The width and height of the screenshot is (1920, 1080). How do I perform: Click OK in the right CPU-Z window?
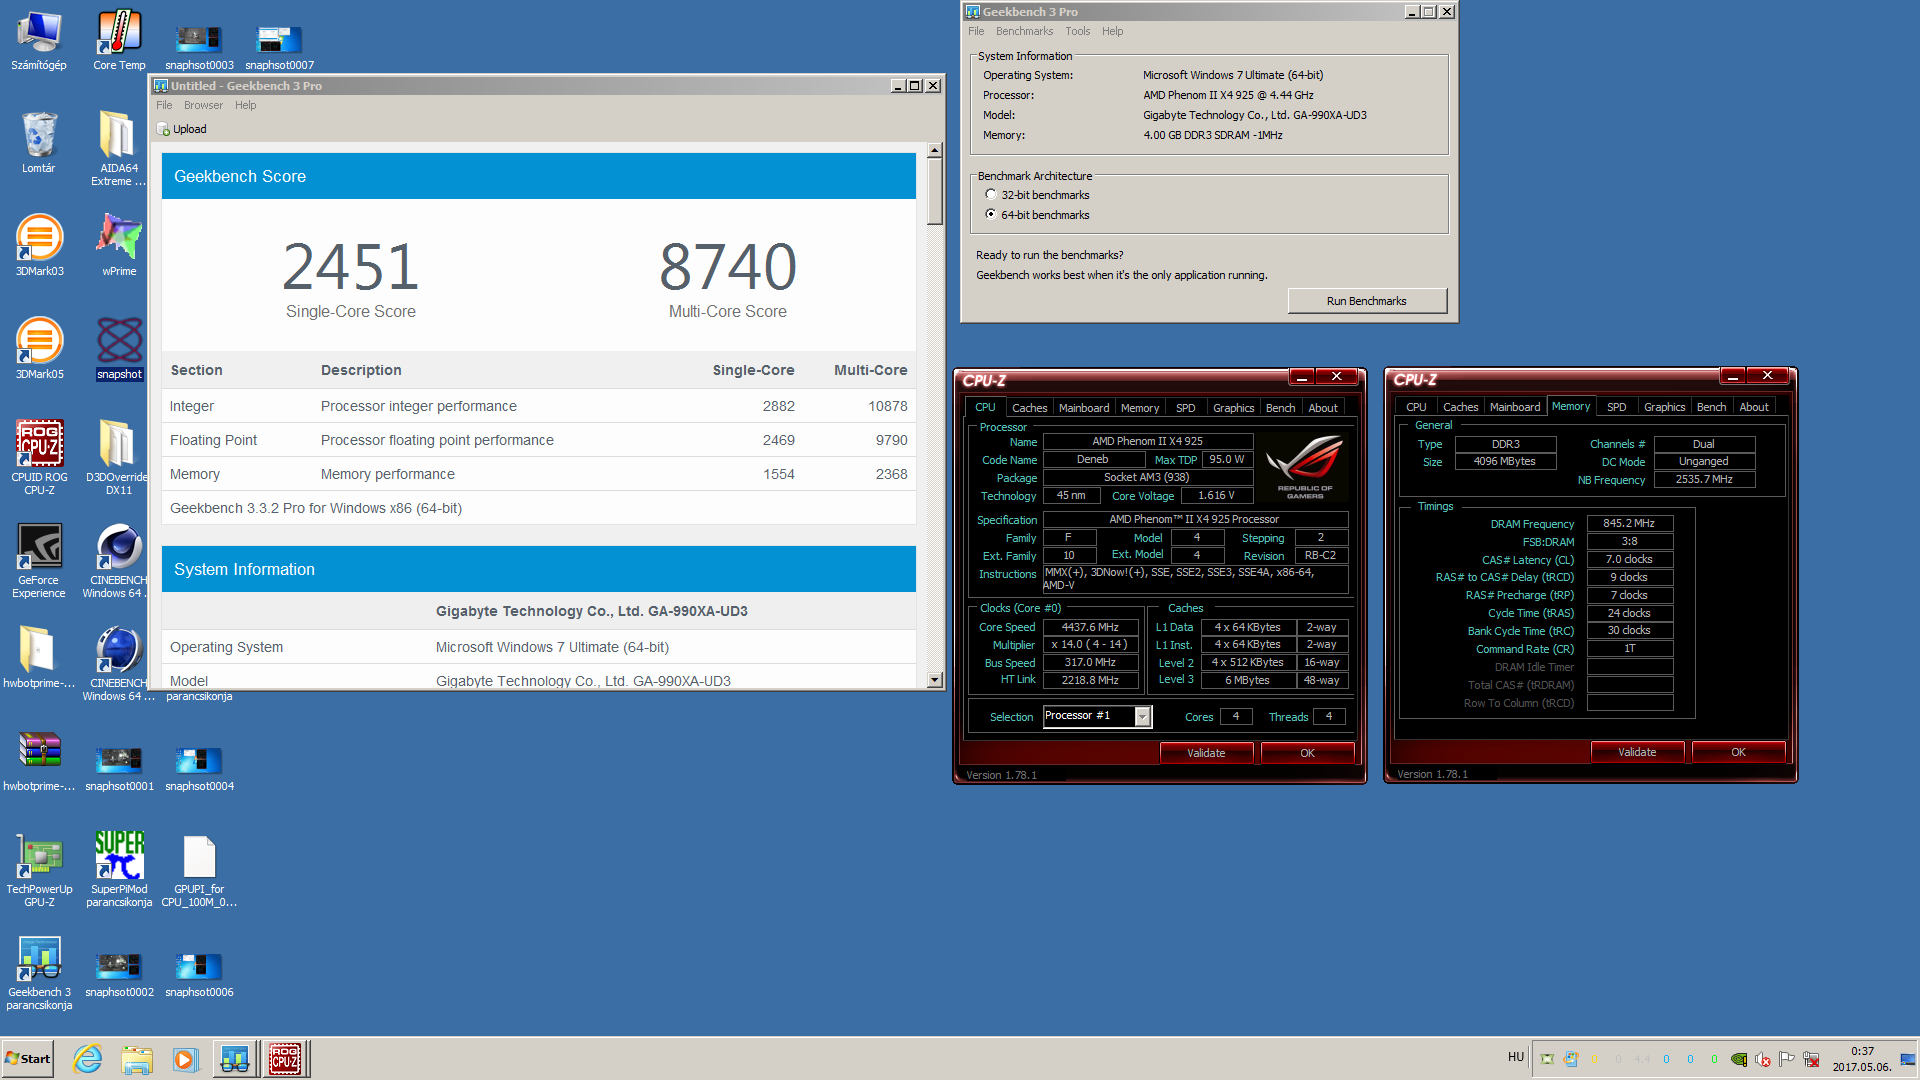[x=1738, y=752]
